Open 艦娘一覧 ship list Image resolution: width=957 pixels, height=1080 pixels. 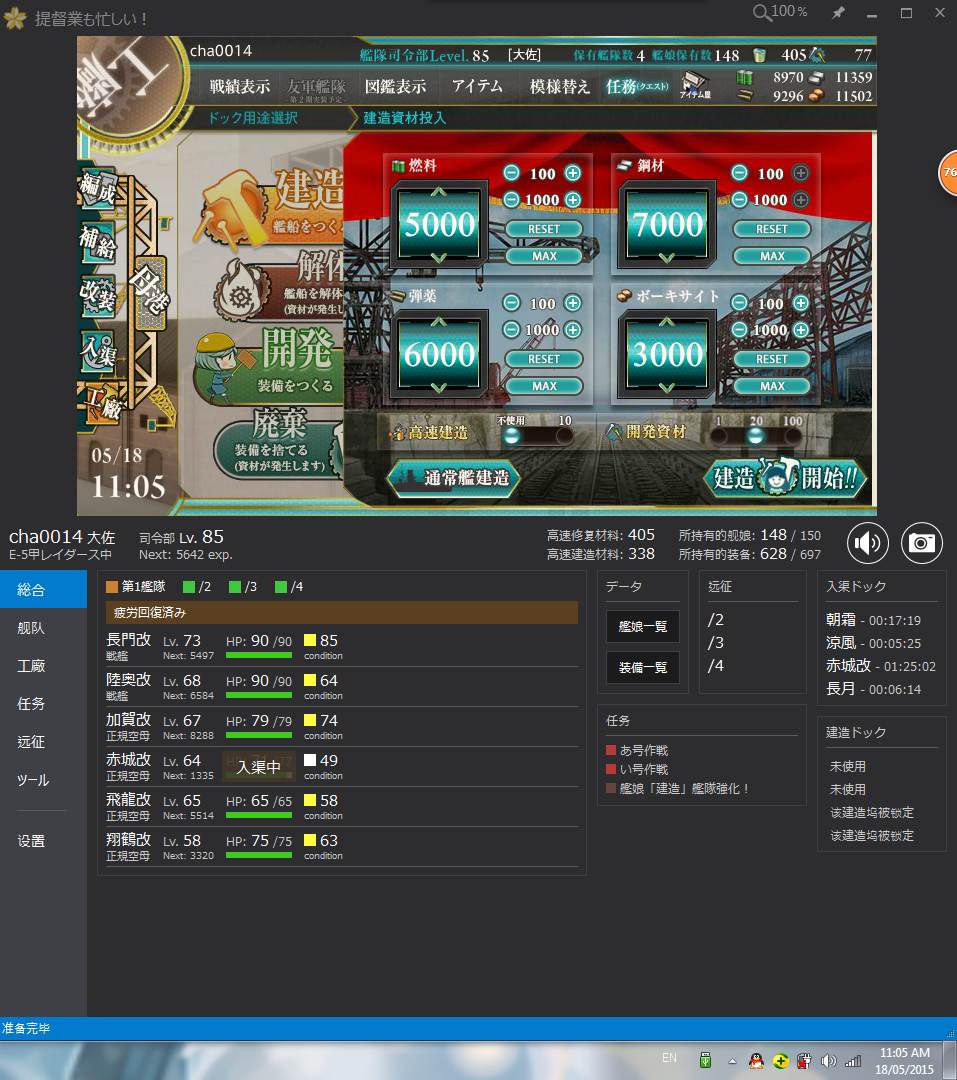pos(643,627)
